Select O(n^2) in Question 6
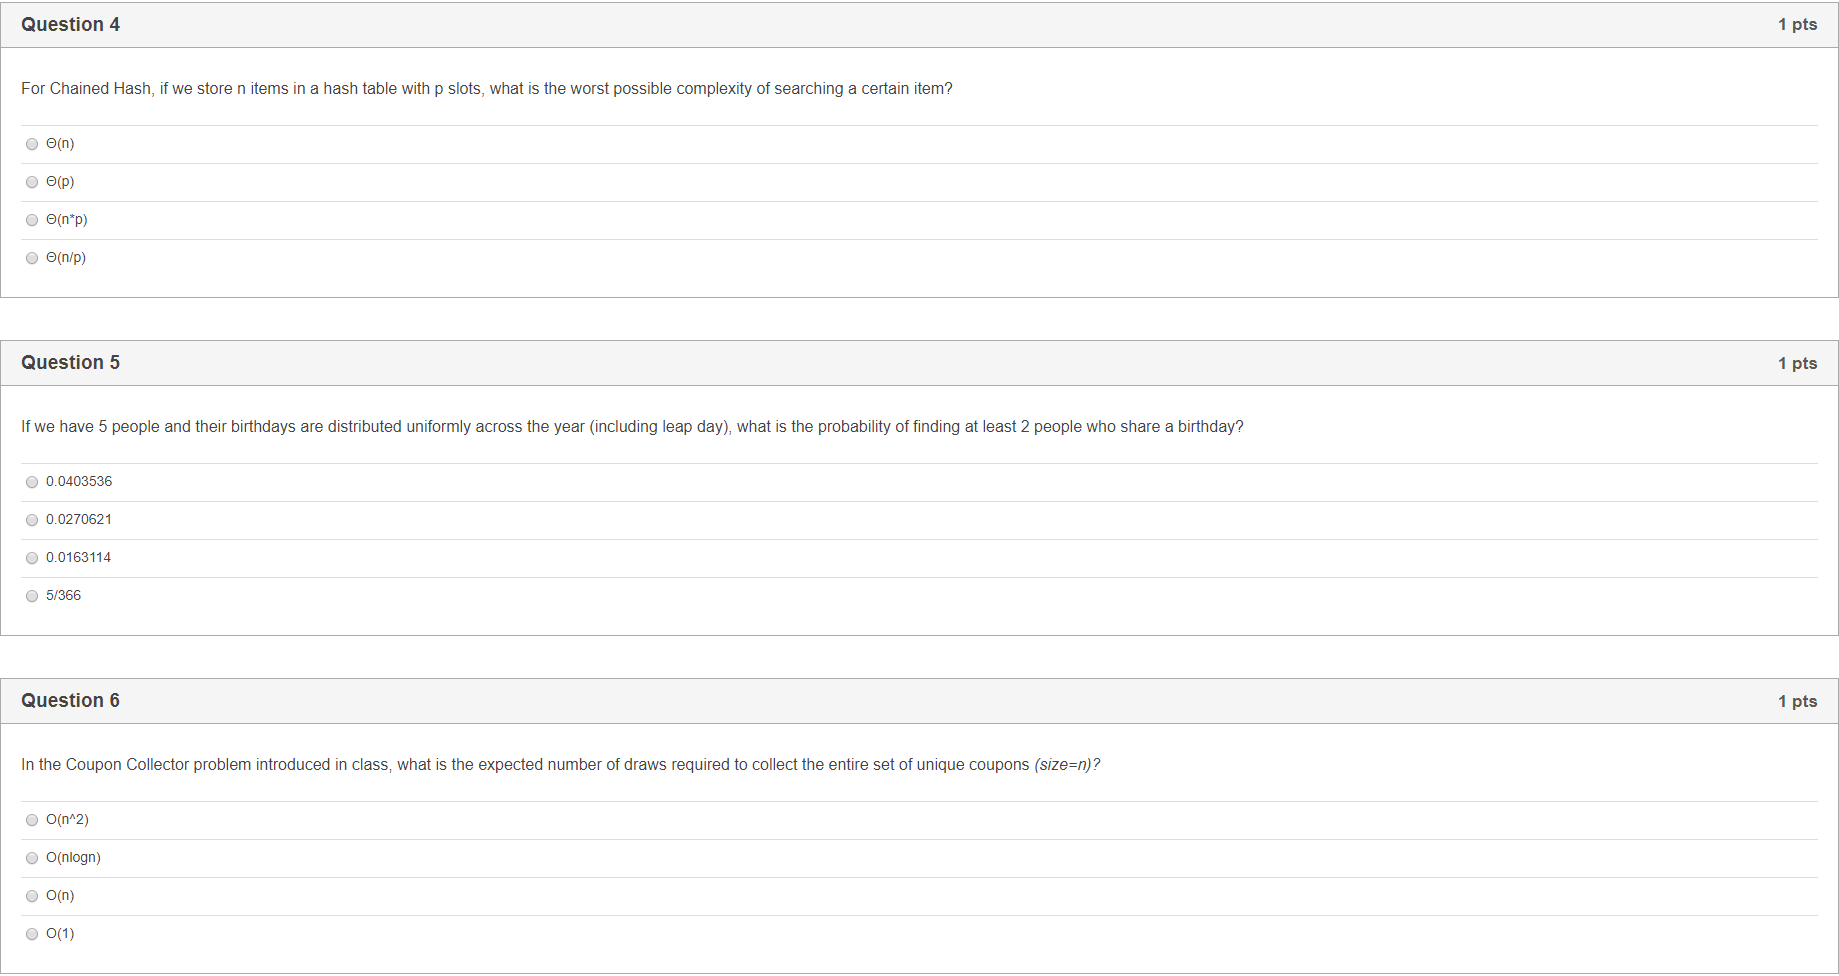 [32, 819]
